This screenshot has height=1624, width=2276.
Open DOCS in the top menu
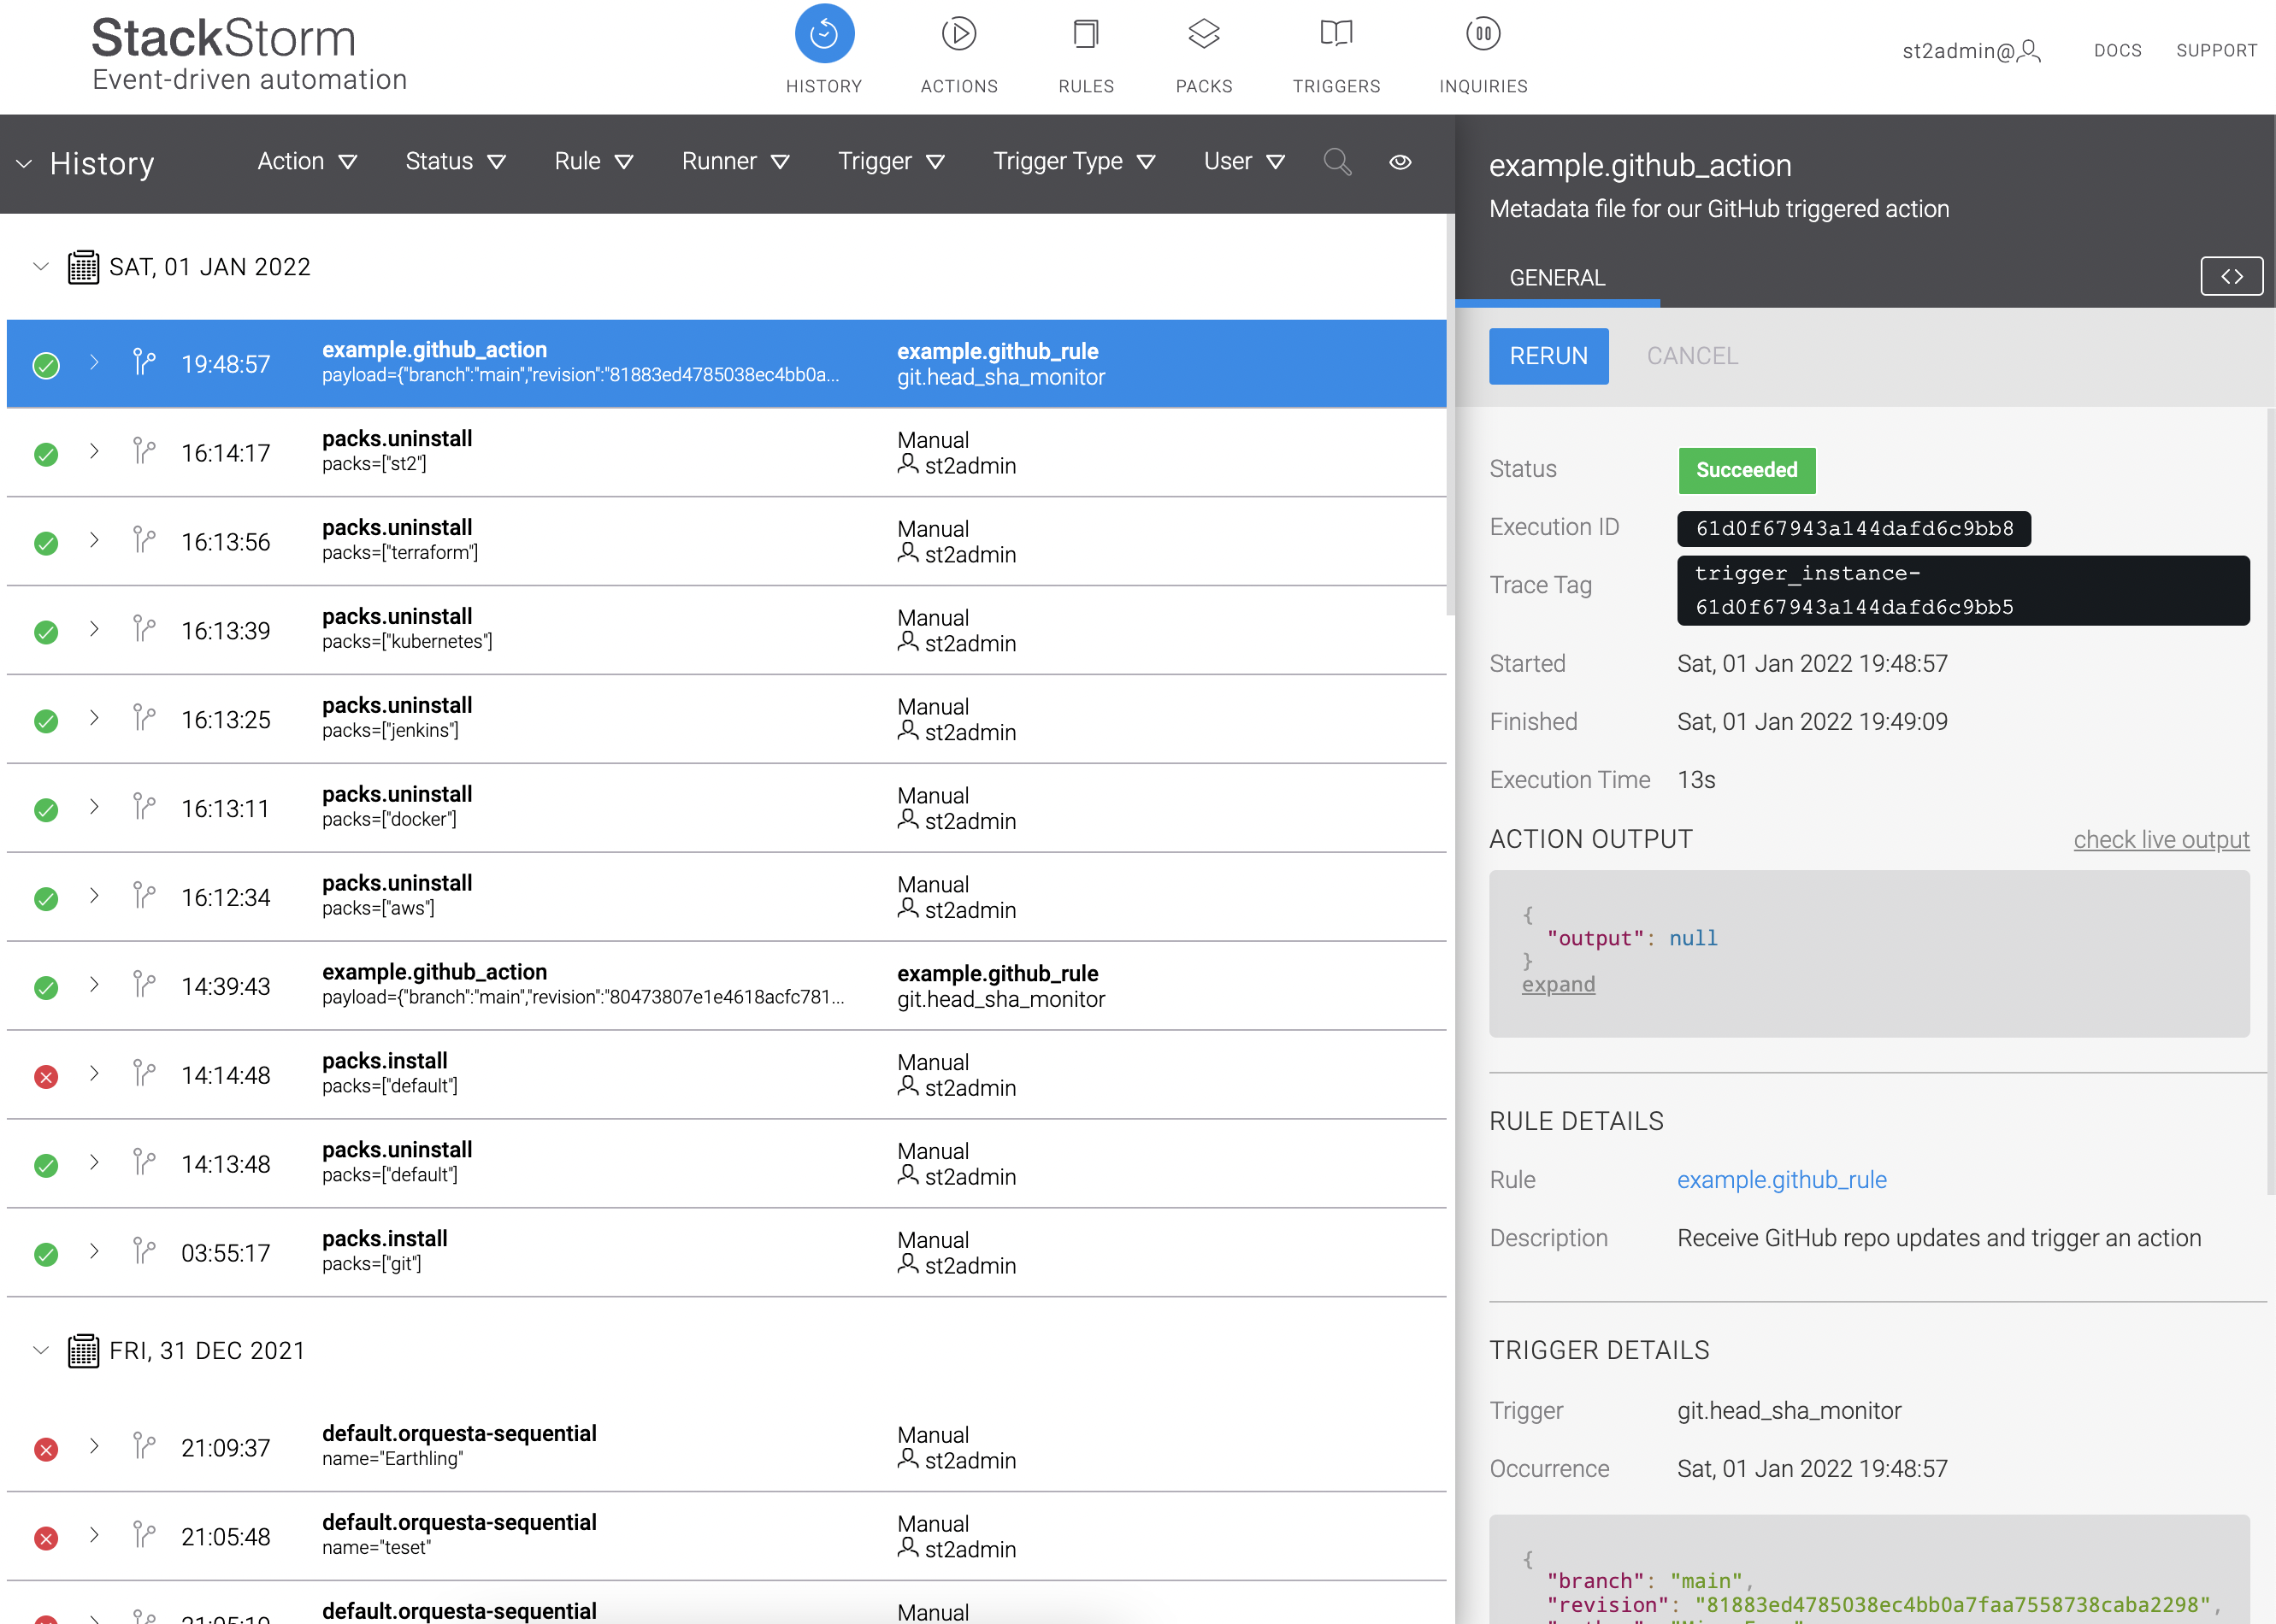pyautogui.click(x=2117, y=51)
